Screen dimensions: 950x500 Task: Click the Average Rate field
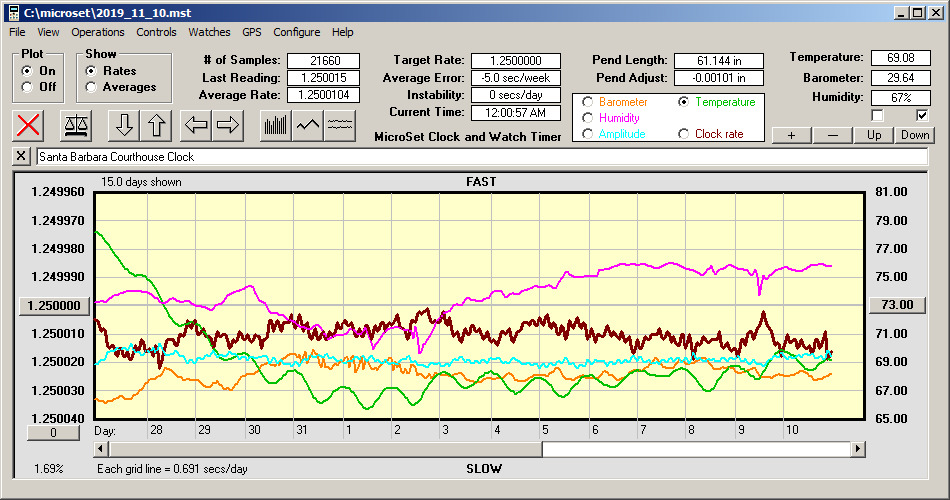tap(324, 95)
